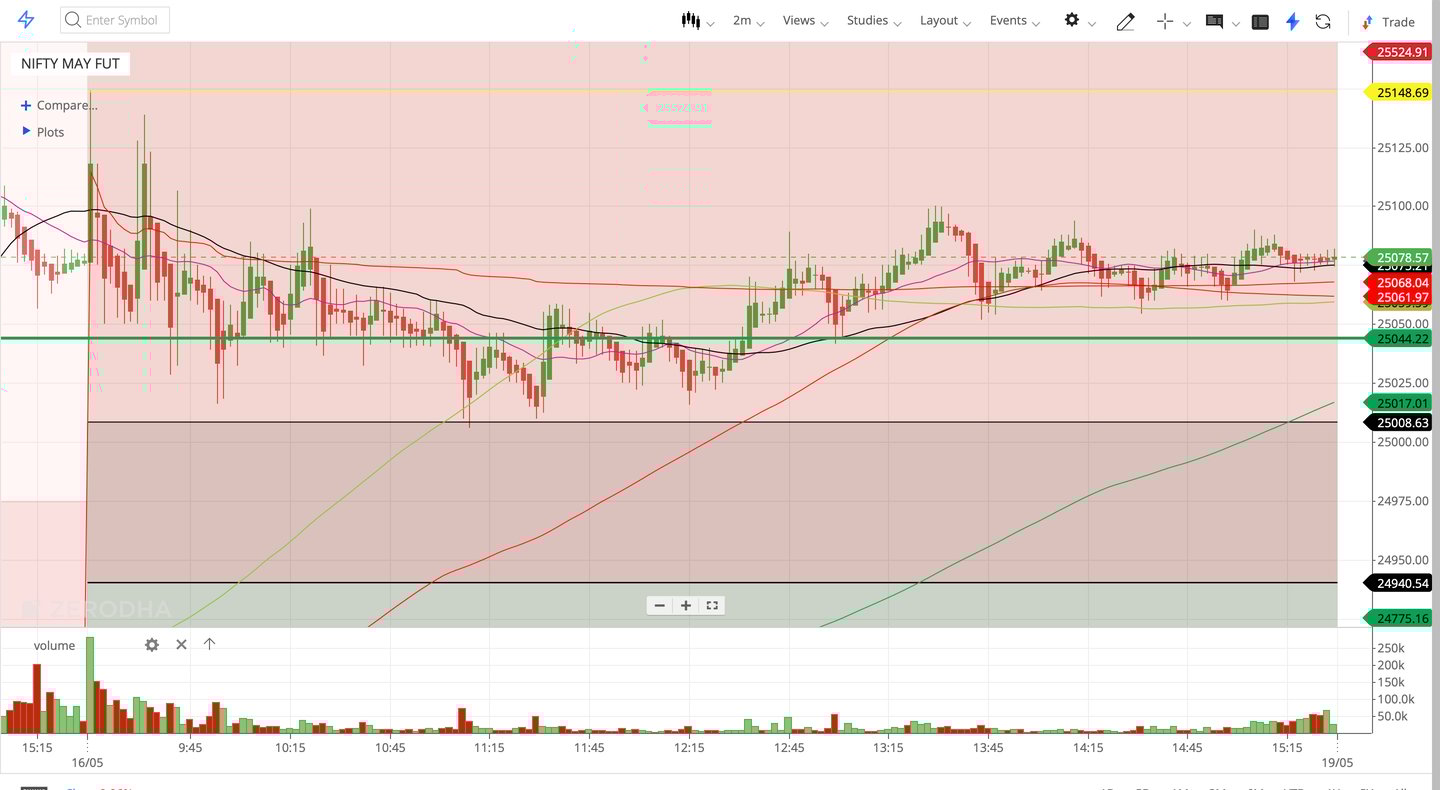Open the Layout menu
The height and width of the screenshot is (790, 1440).
click(946, 20)
